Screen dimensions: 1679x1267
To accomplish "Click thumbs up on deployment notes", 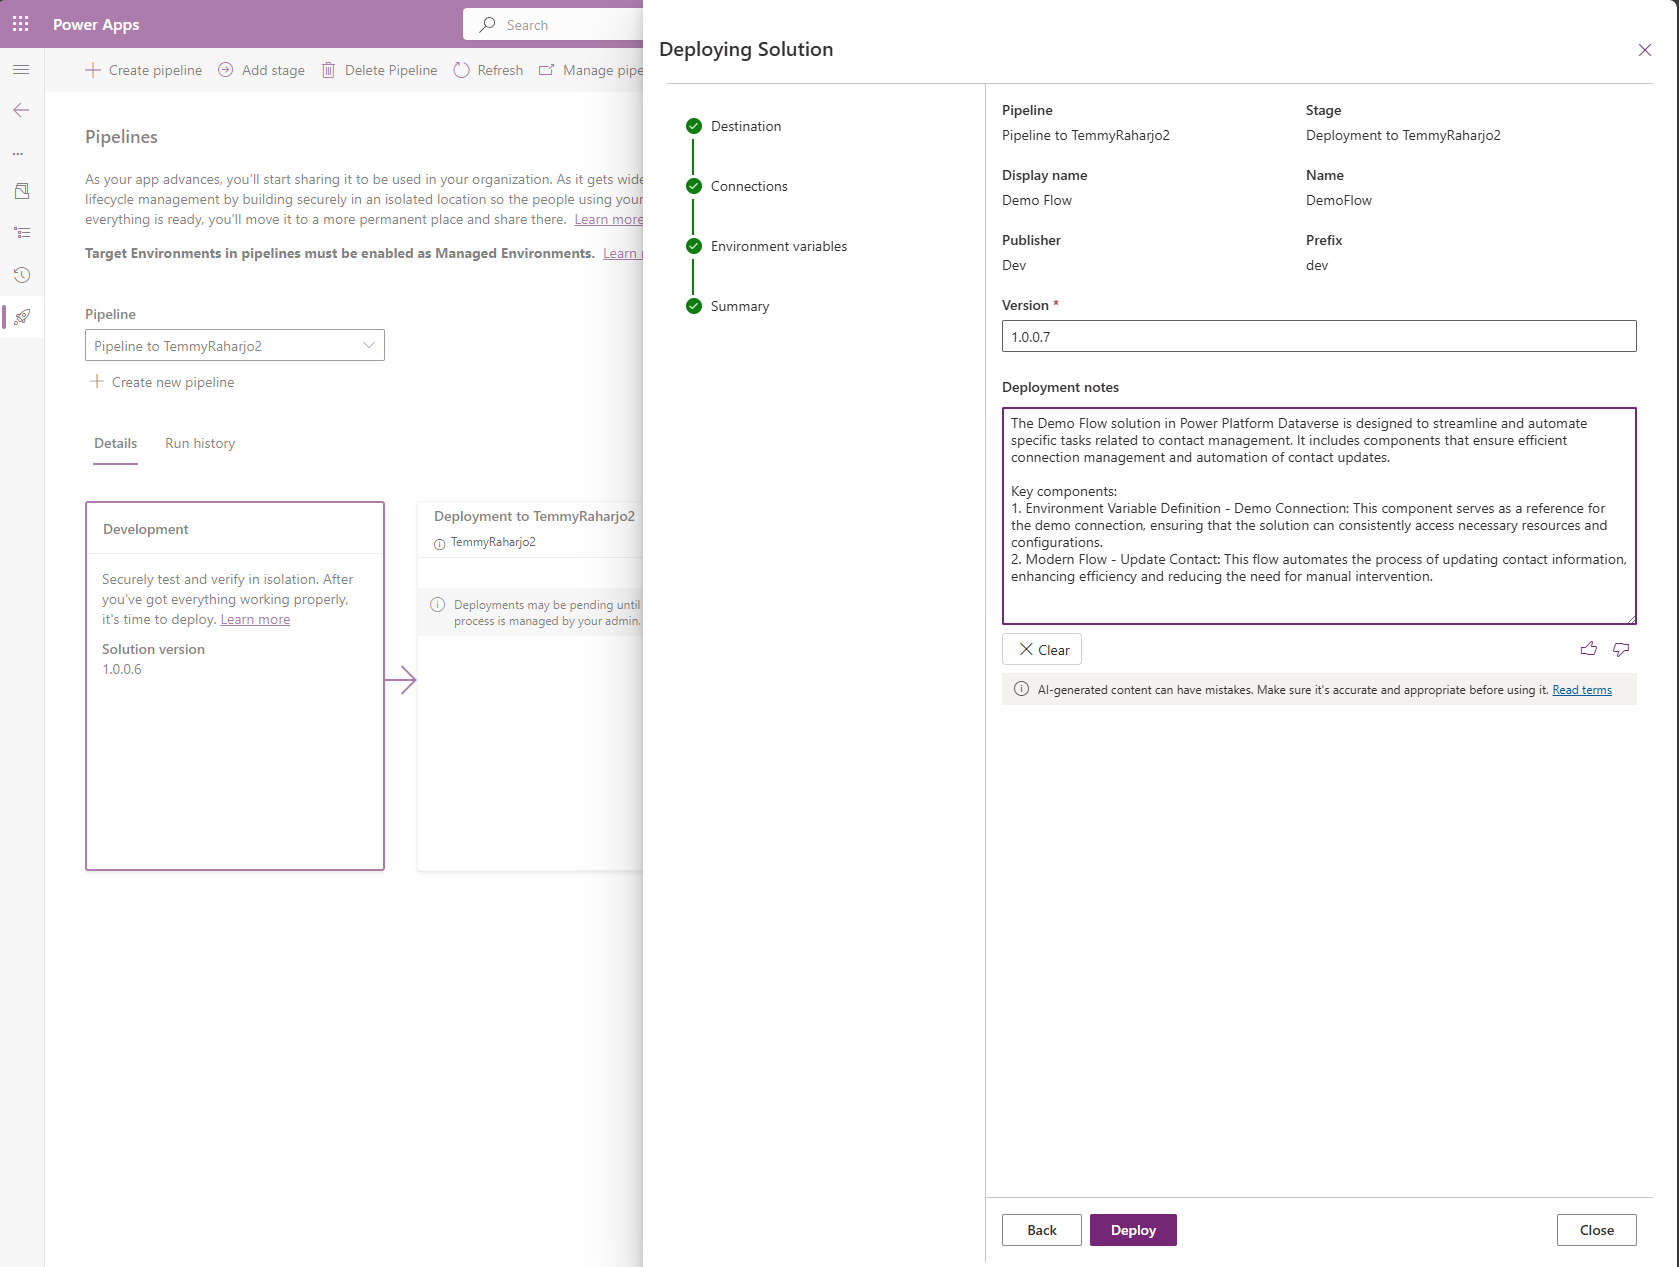I will (x=1588, y=649).
